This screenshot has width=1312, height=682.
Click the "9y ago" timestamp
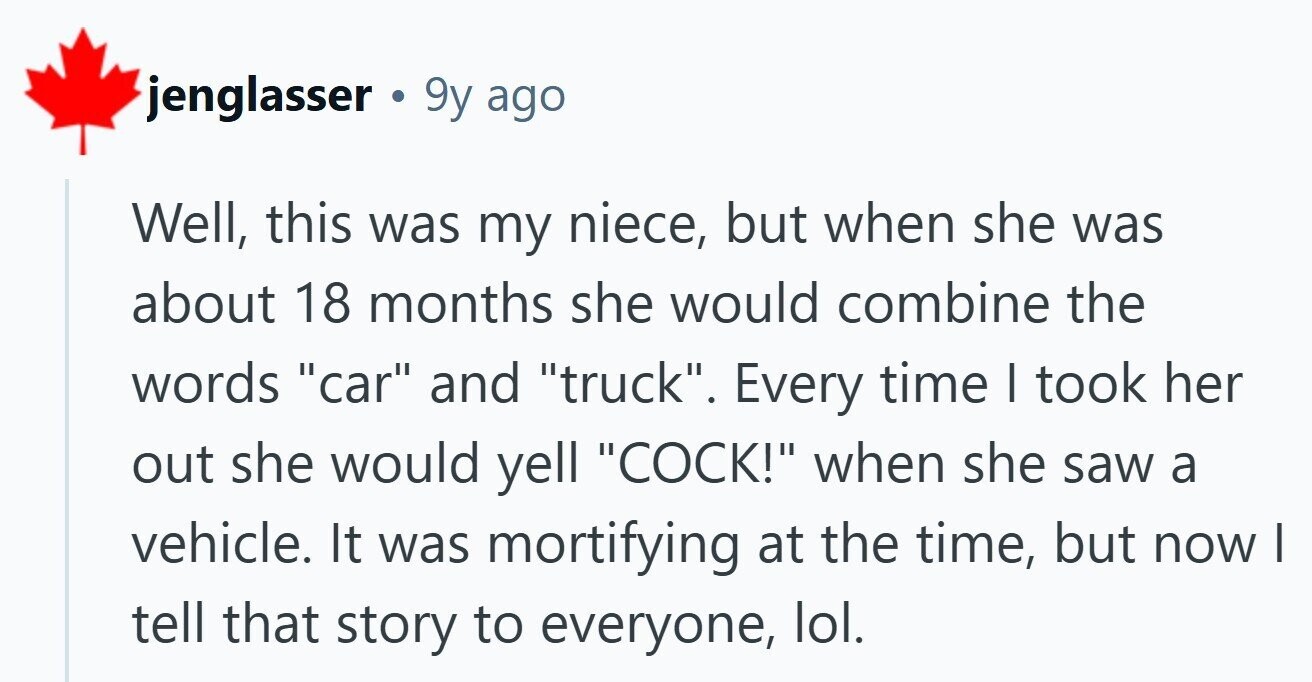[495, 98]
